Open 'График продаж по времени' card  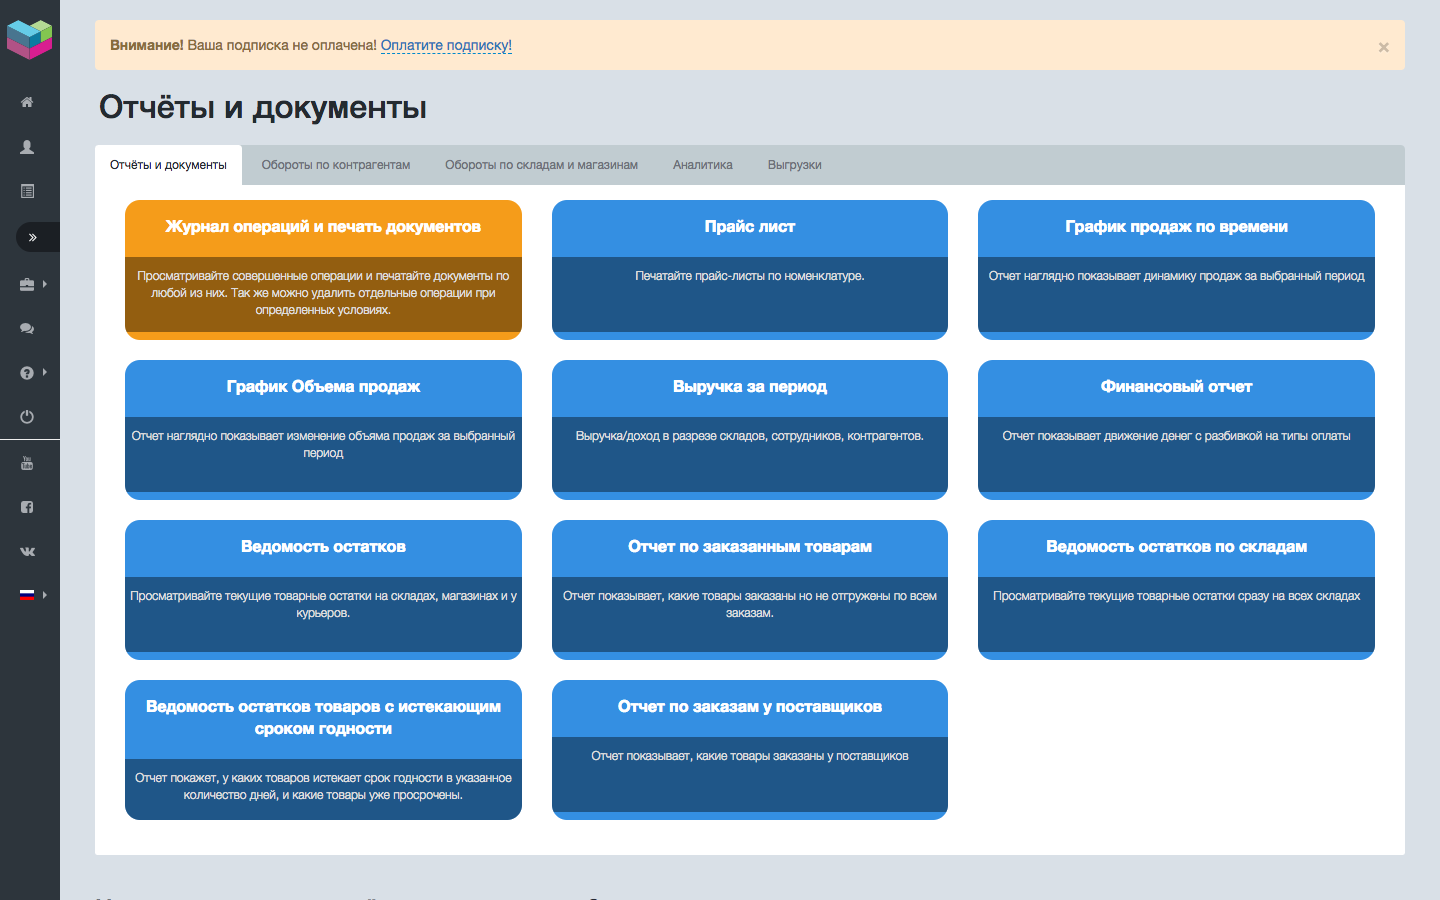(1176, 270)
